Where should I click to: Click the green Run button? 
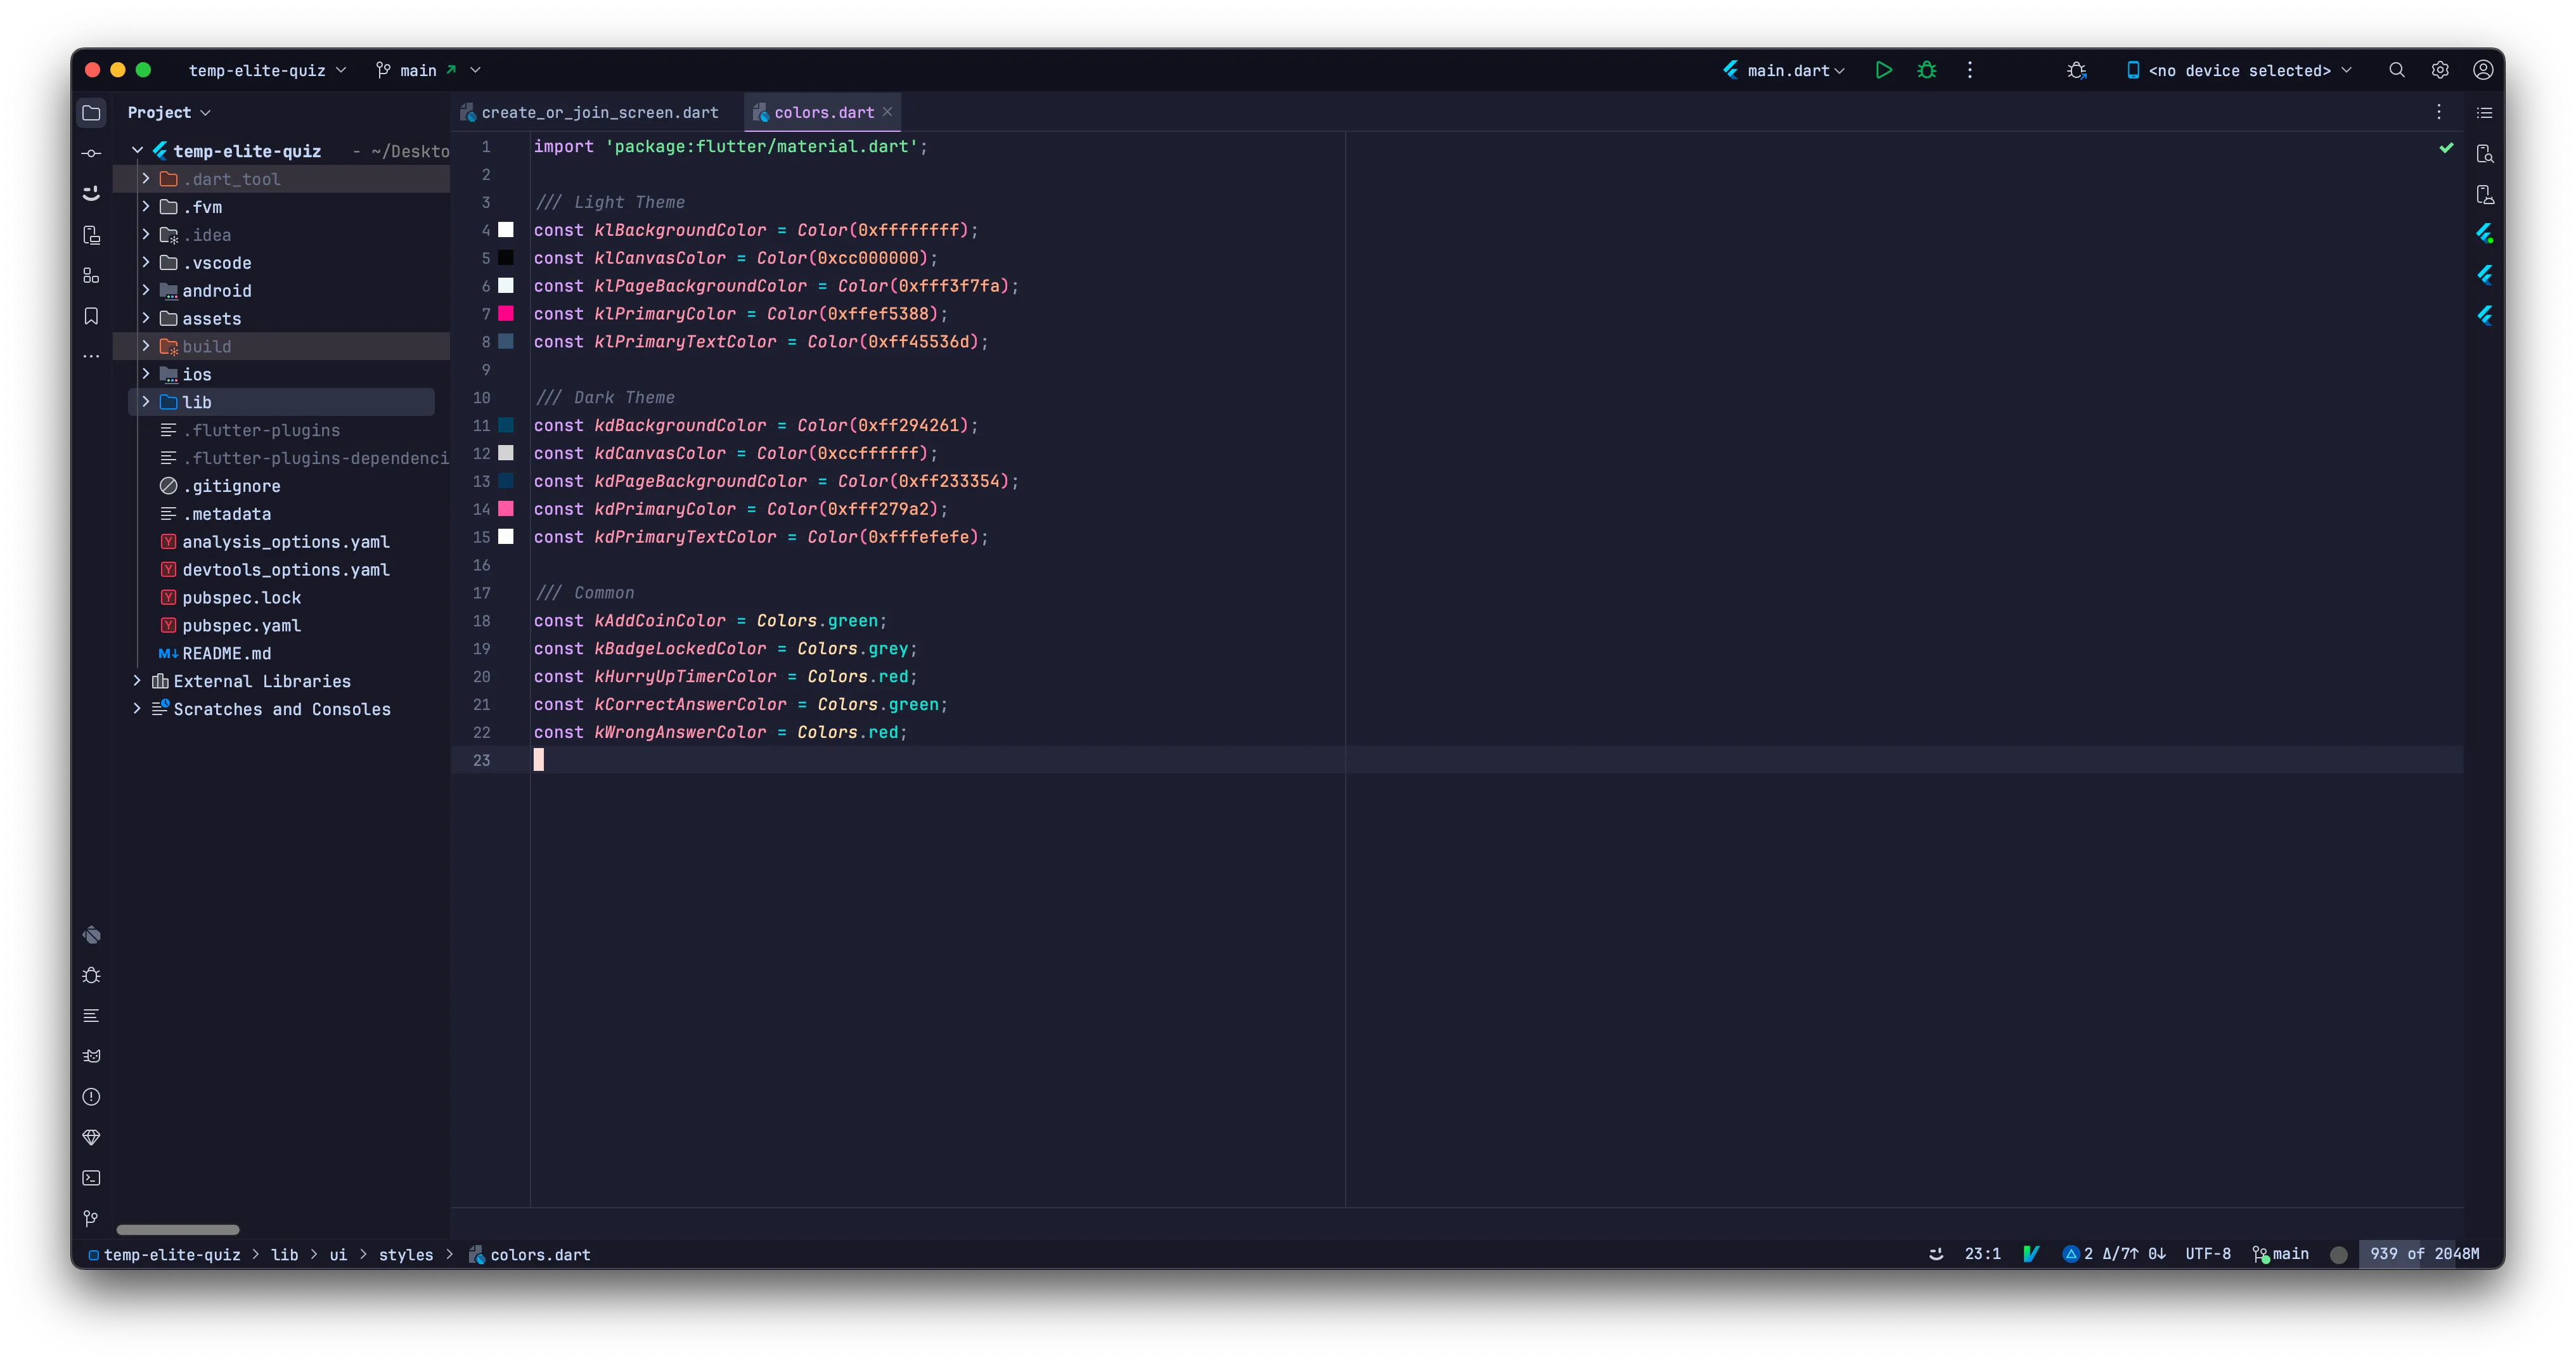tap(1883, 70)
